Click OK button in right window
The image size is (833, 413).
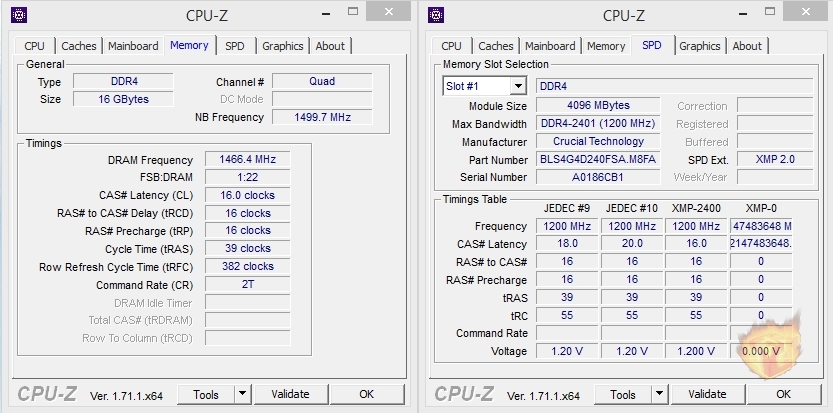(784, 394)
